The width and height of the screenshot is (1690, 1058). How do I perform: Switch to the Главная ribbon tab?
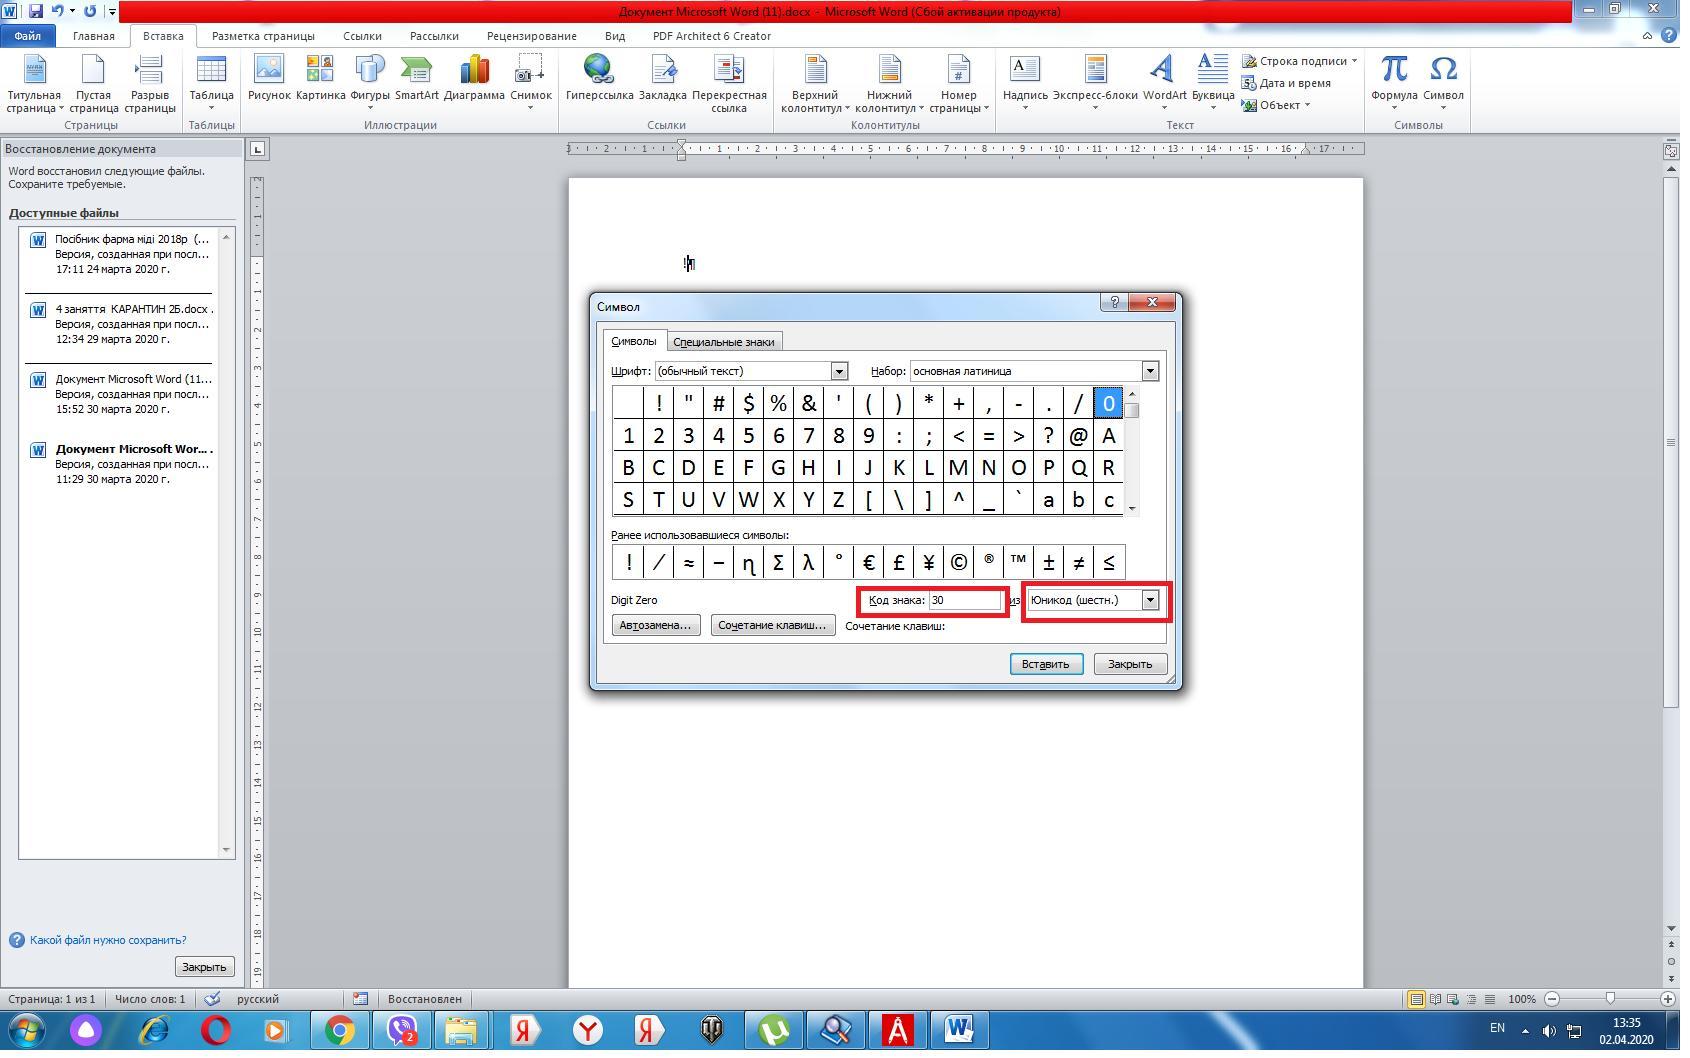pyautogui.click(x=94, y=36)
